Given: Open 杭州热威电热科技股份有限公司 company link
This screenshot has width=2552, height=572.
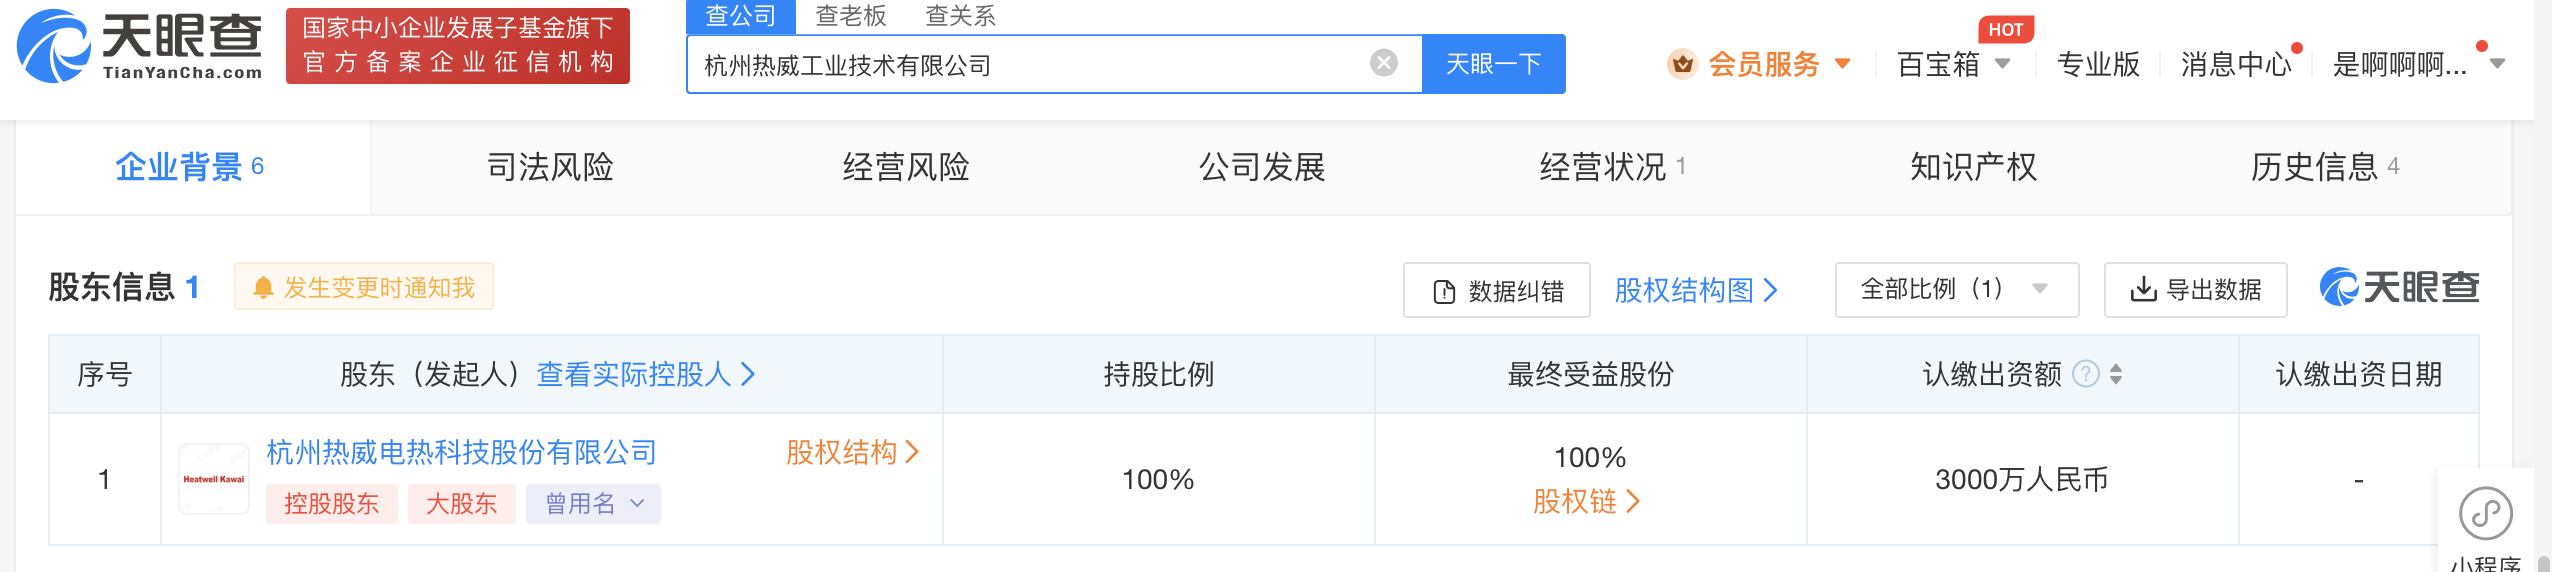Looking at the screenshot, I should (461, 453).
